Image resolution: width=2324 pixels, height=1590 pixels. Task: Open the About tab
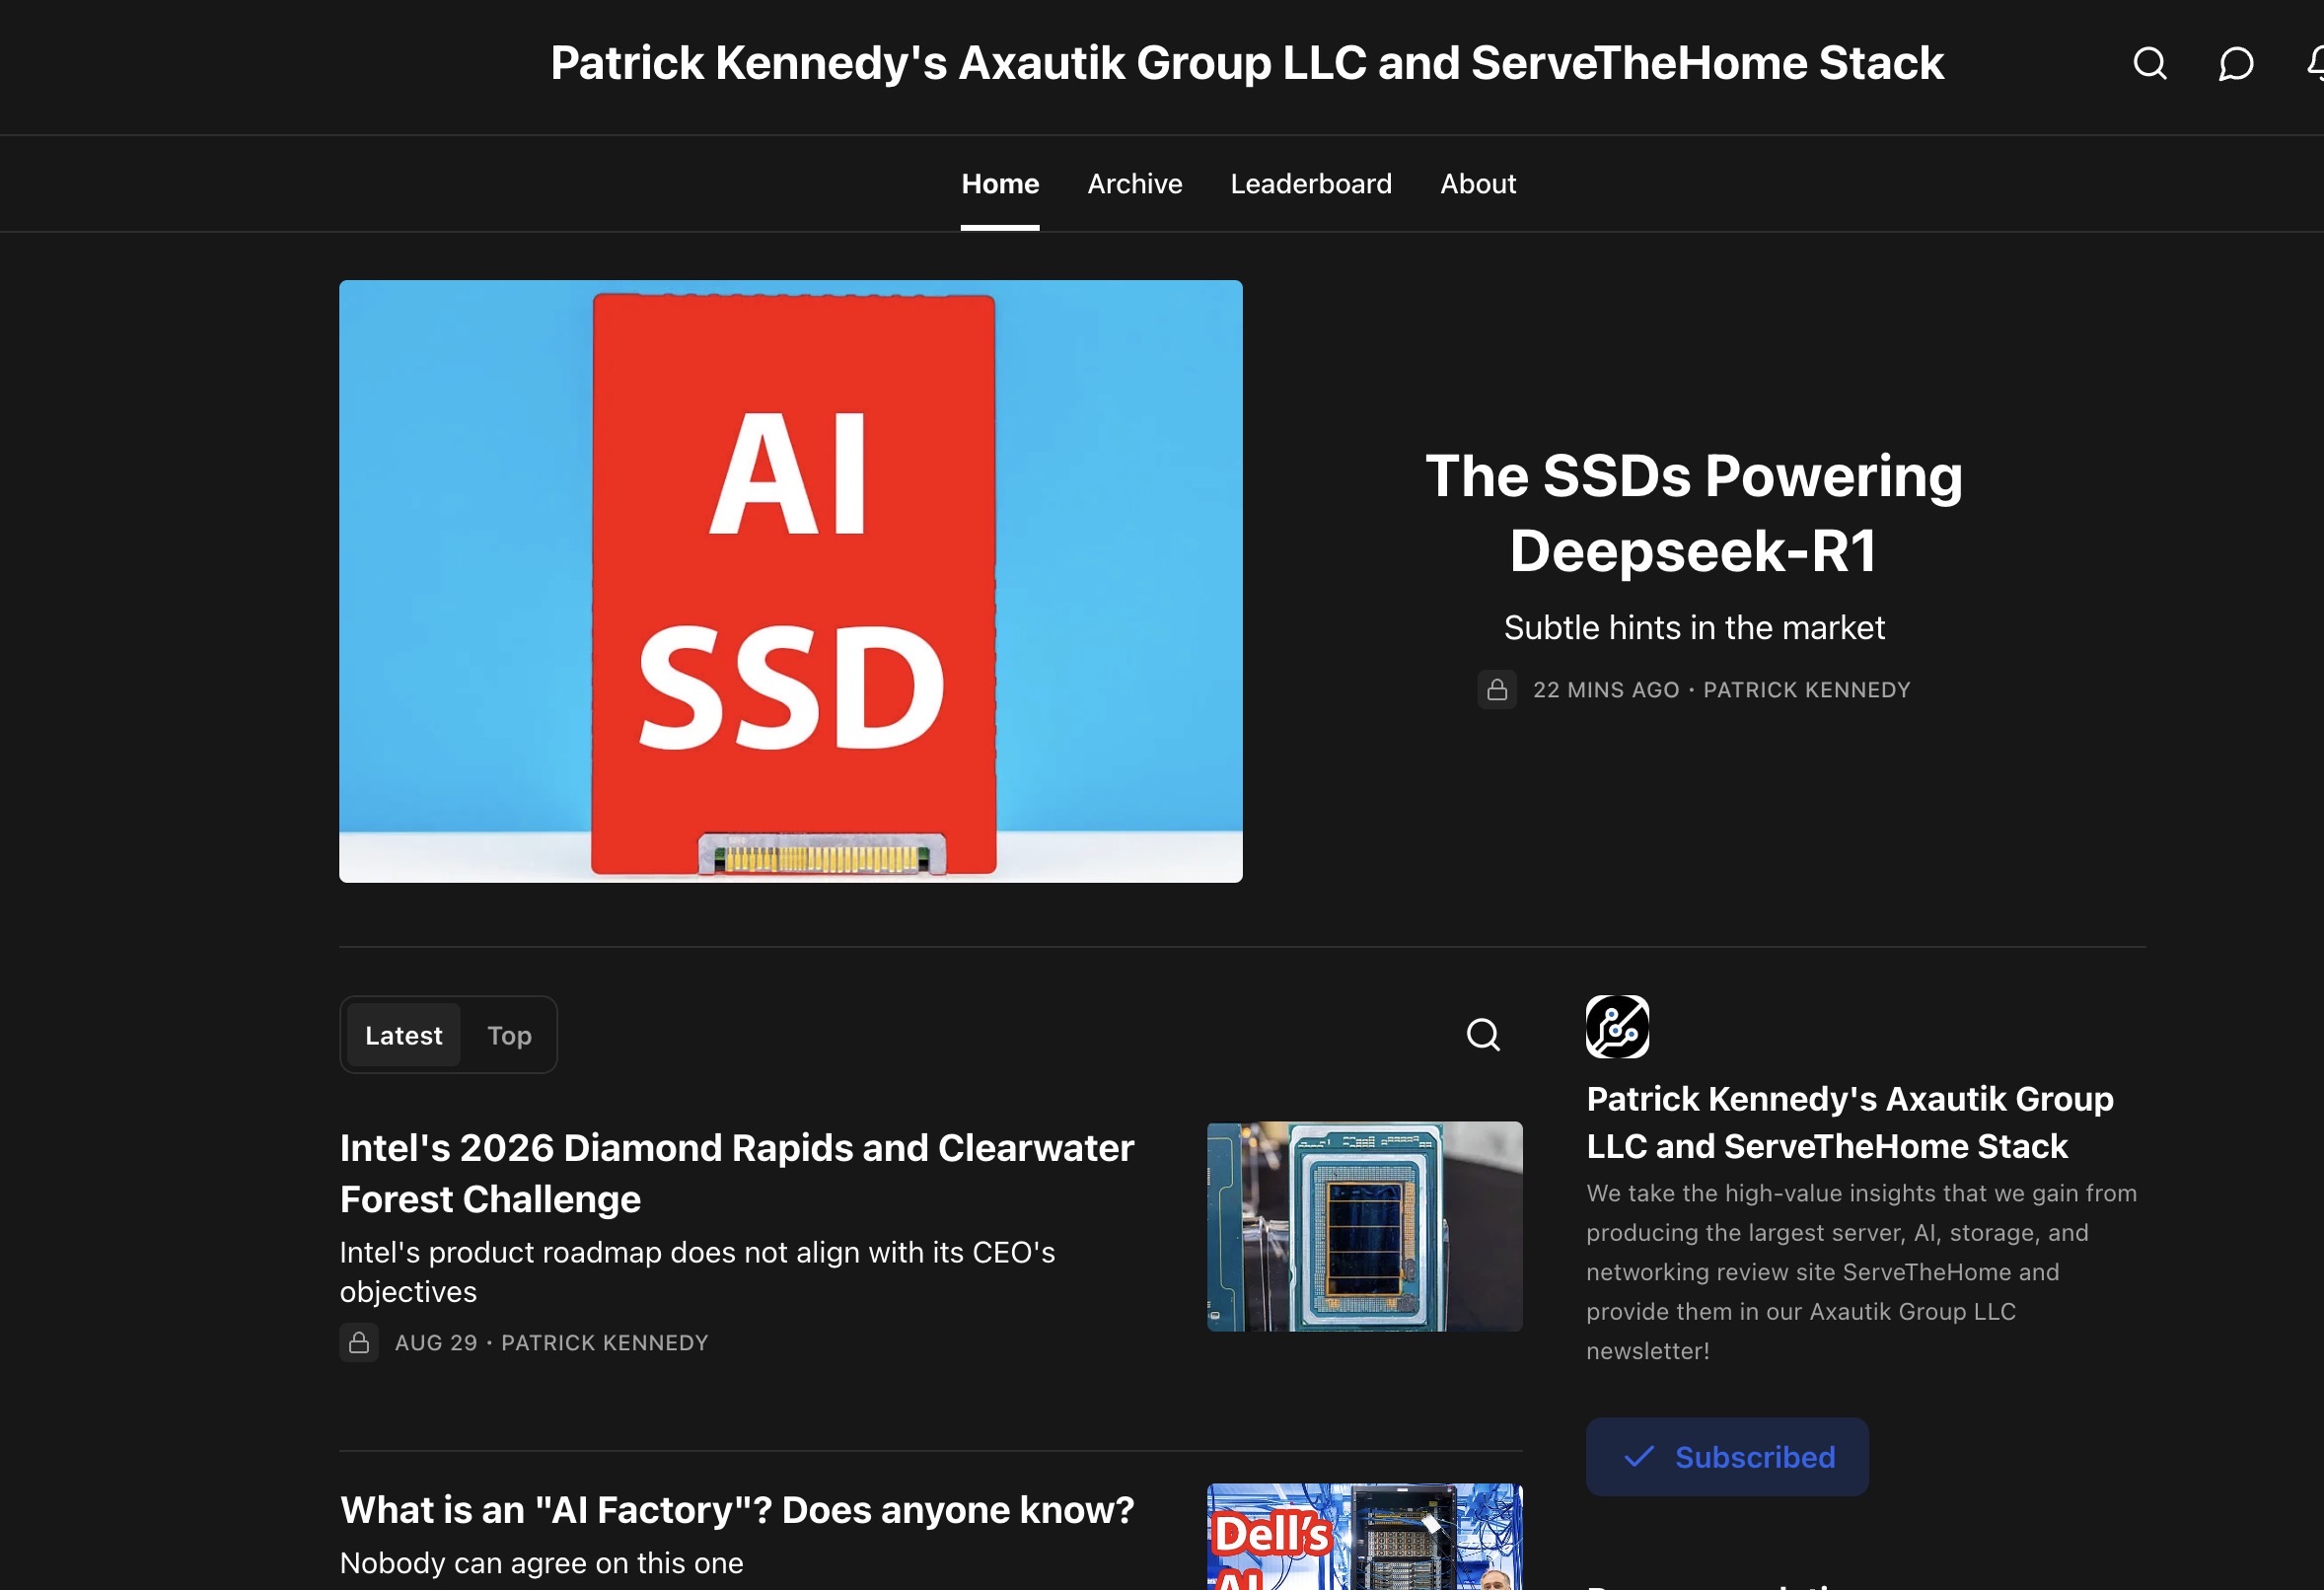click(x=1477, y=184)
